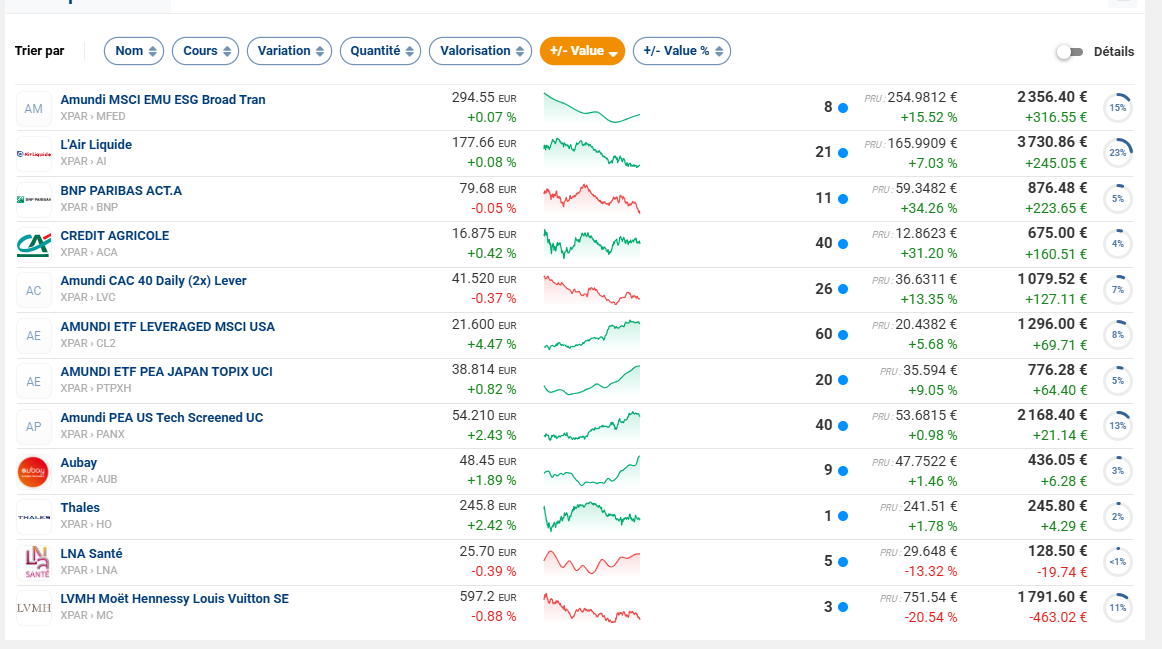Click the Amundi MSCI EMU ESG 'AM' logo icon
Image resolution: width=1162 pixels, height=649 pixels.
coord(33,108)
